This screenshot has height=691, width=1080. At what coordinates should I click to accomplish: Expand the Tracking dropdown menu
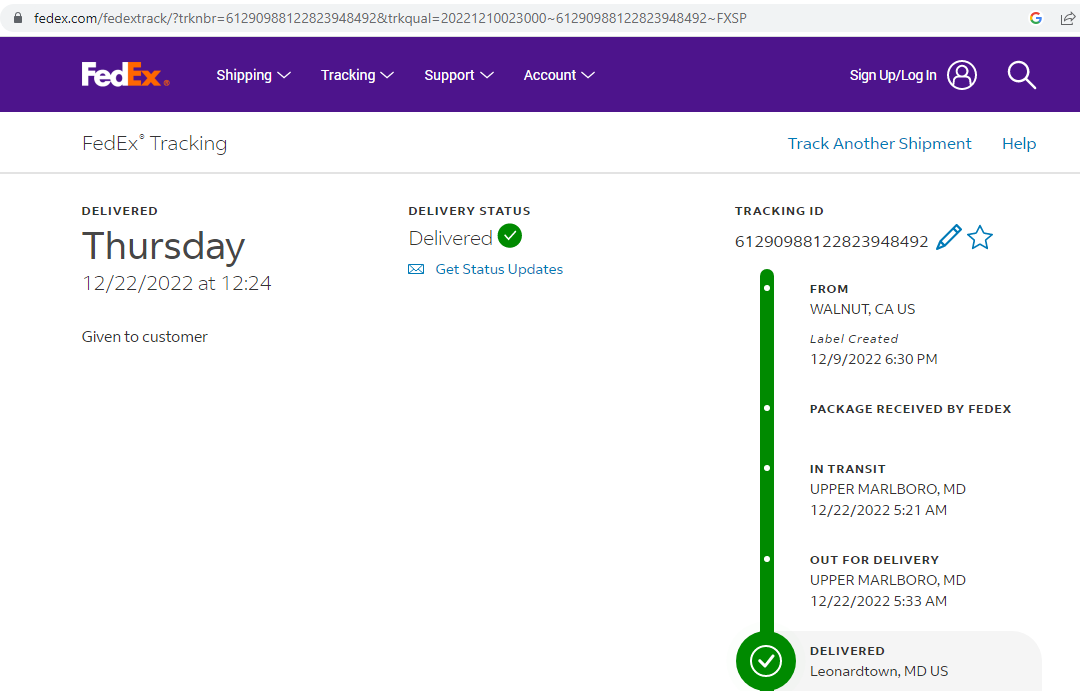(x=357, y=75)
